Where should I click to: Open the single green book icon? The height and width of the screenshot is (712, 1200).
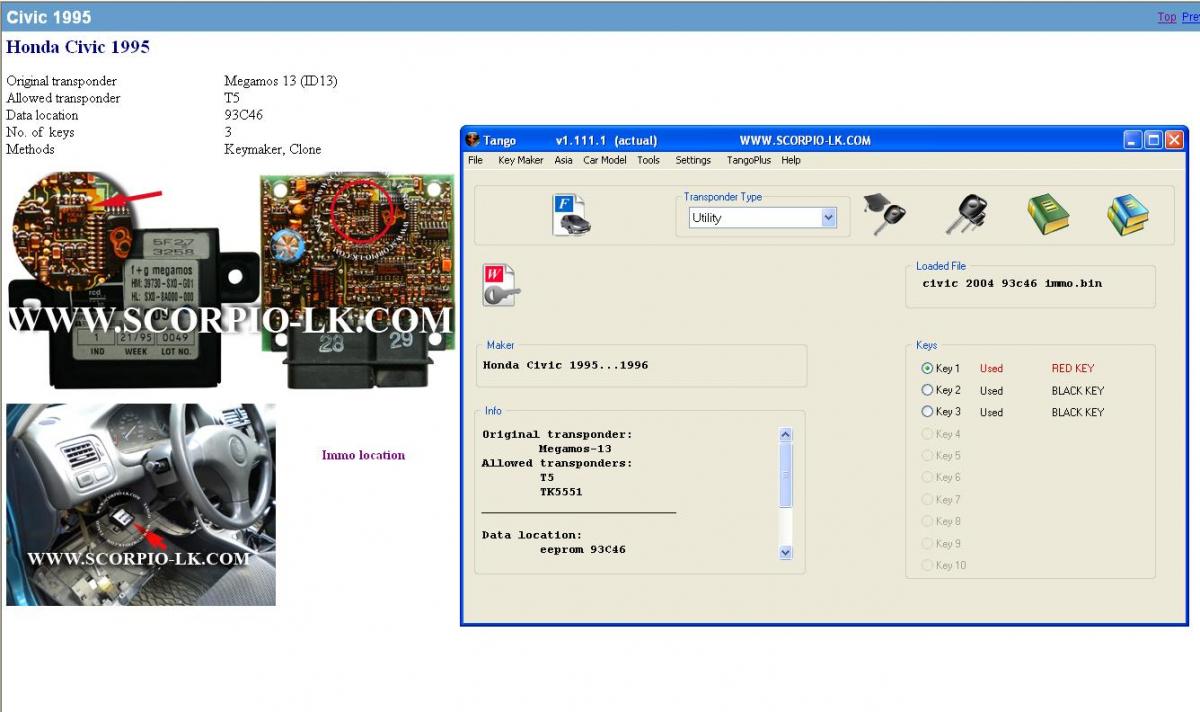pyautogui.click(x=1048, y=215)
